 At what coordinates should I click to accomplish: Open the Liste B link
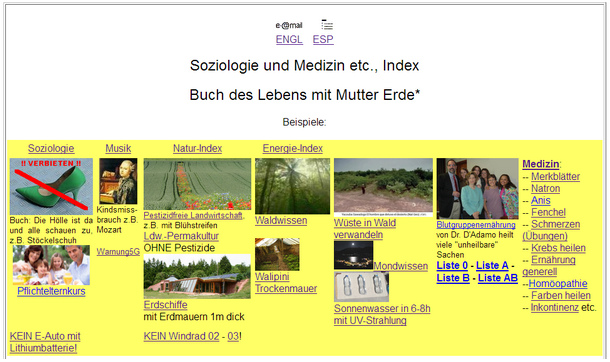453,278
